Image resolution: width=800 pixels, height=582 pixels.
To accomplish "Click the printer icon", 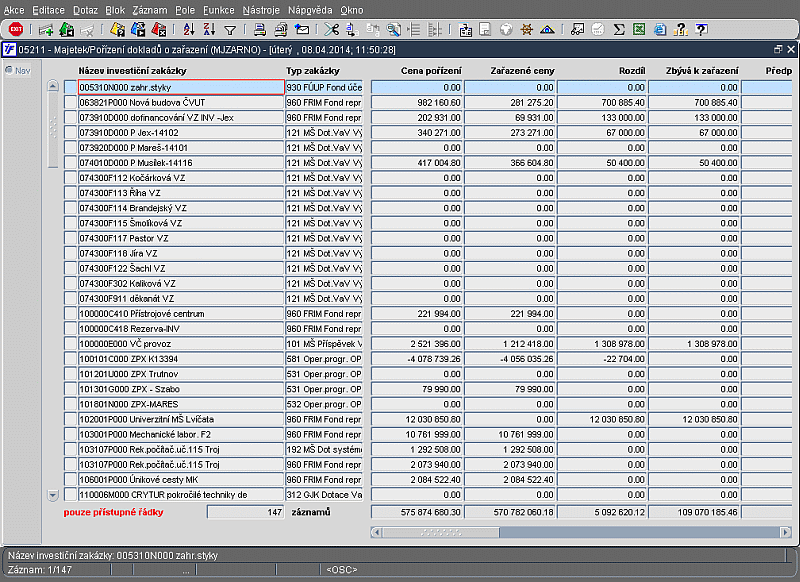I will tap(260, 30).
